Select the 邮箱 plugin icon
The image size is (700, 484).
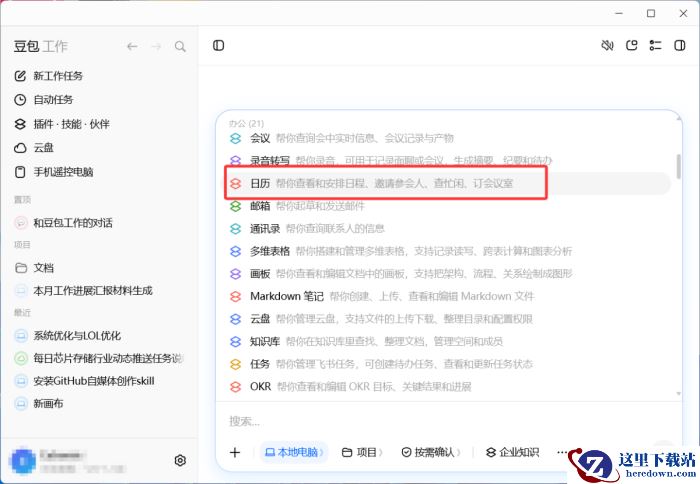pyautogui.click(x=235, y=206)
